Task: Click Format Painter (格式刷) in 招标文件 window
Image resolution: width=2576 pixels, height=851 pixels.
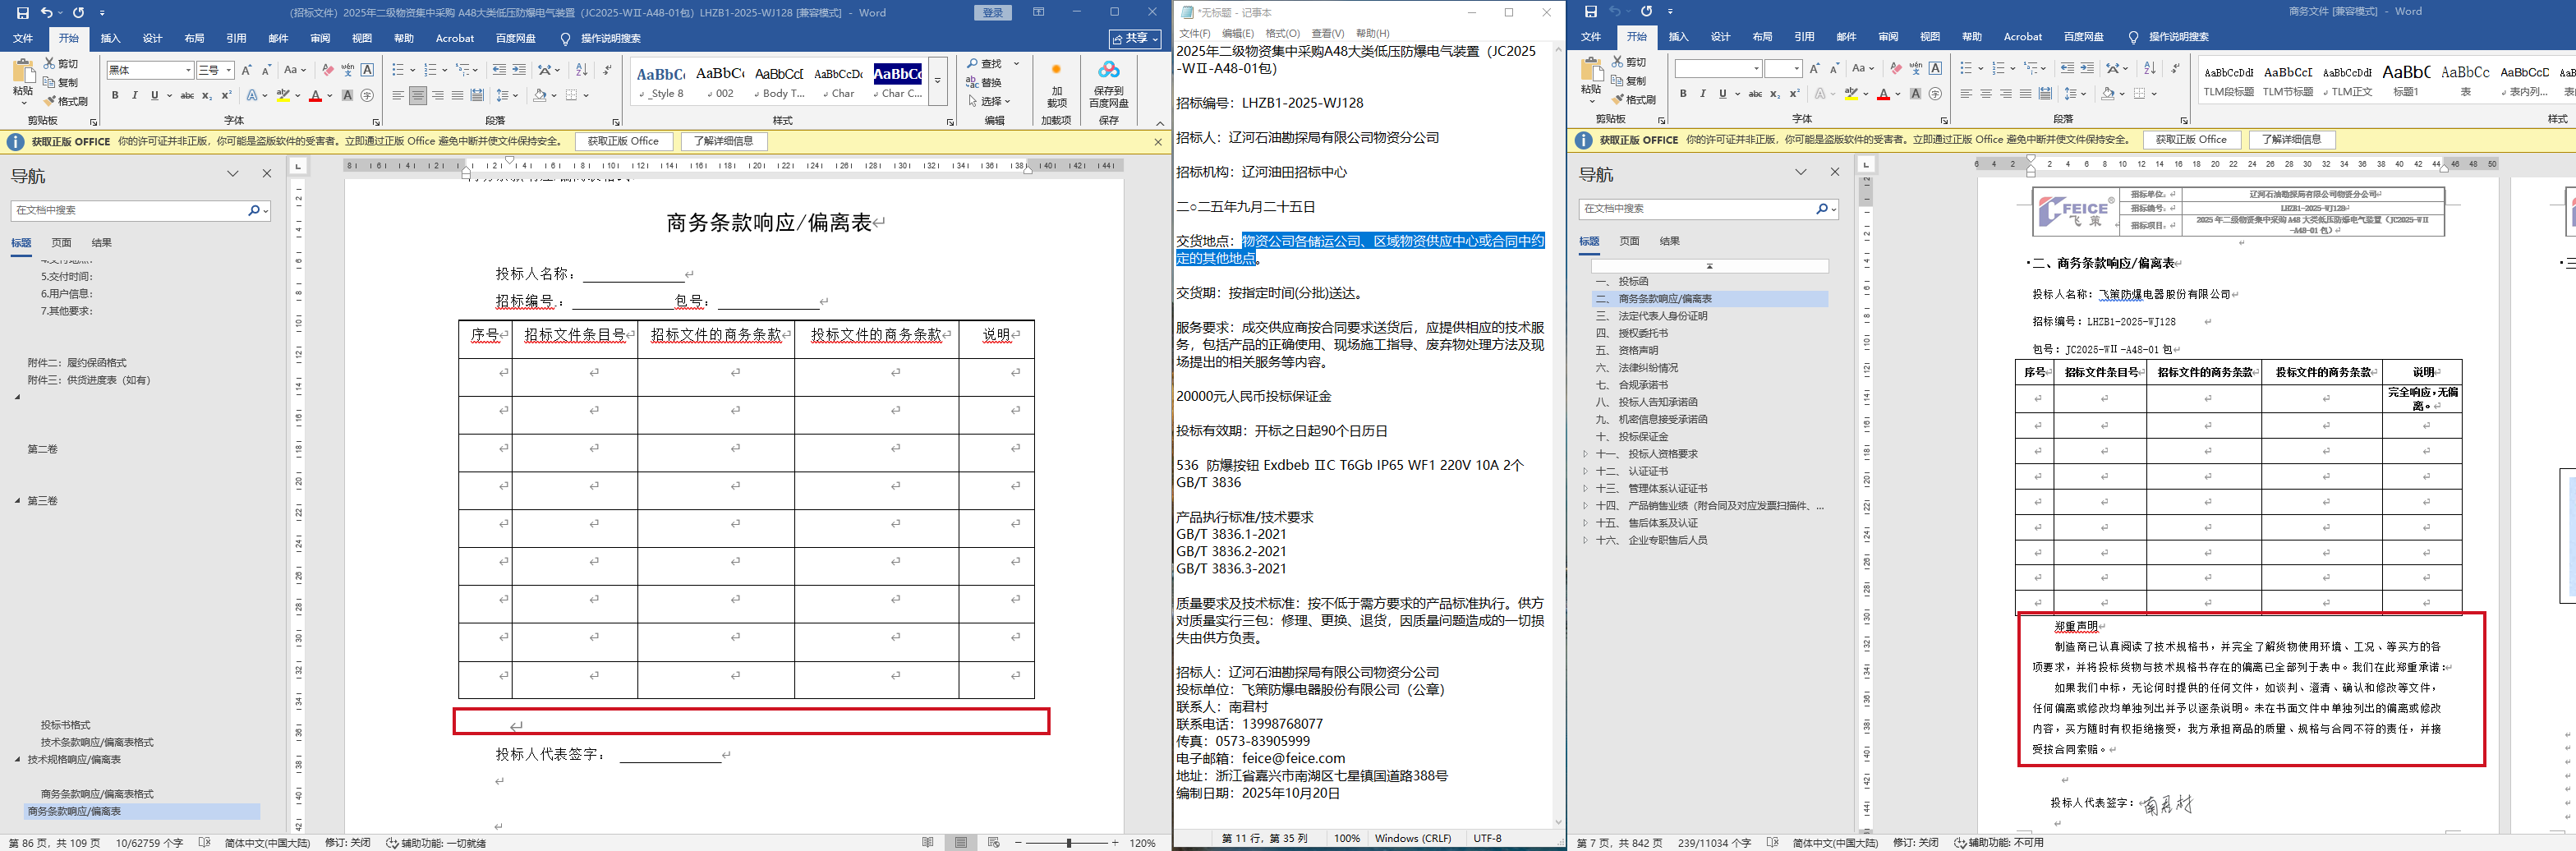Action: 66,101
